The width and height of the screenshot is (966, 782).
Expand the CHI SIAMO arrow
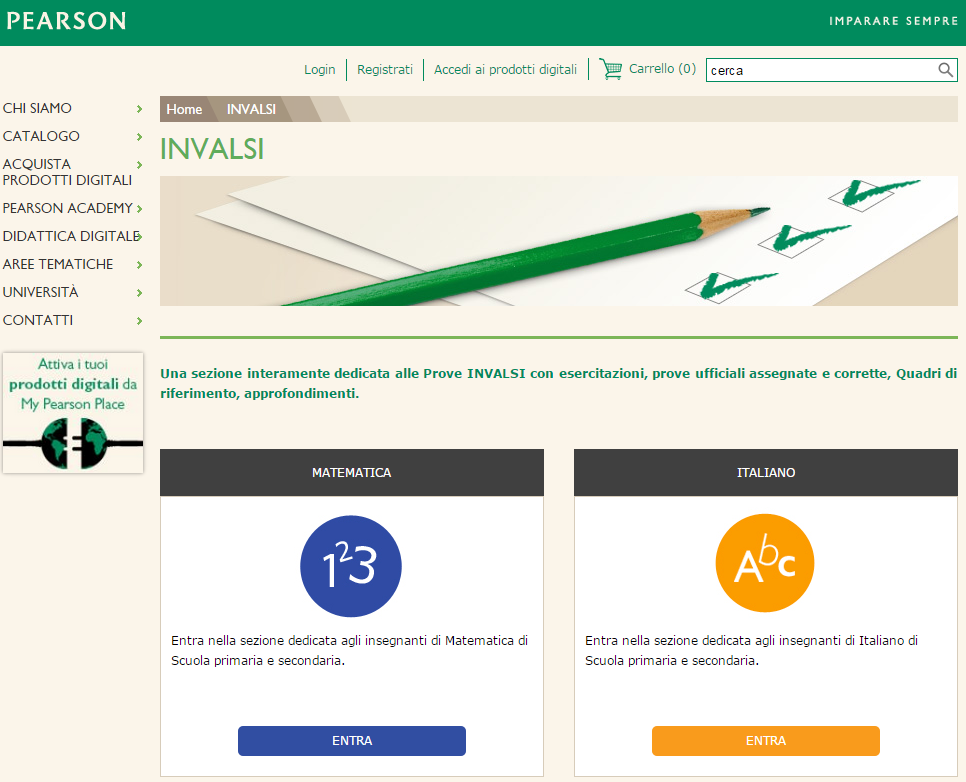(x=139, y=109)
